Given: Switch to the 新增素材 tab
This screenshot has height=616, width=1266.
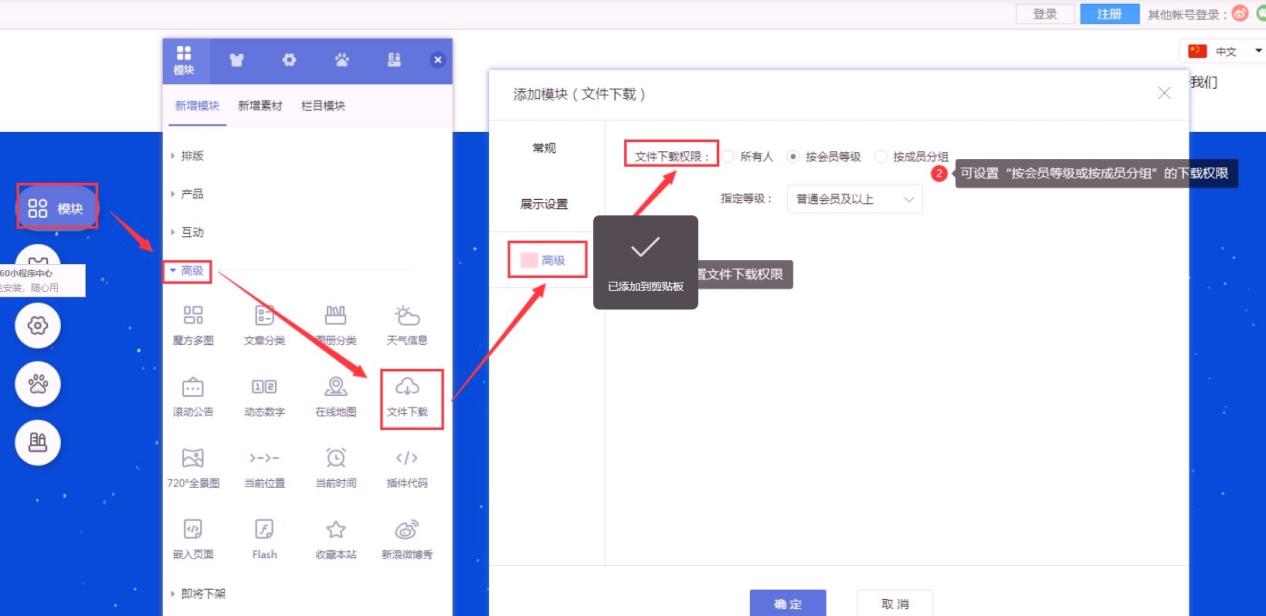Looking at the screenshot, I should [260, 106].
